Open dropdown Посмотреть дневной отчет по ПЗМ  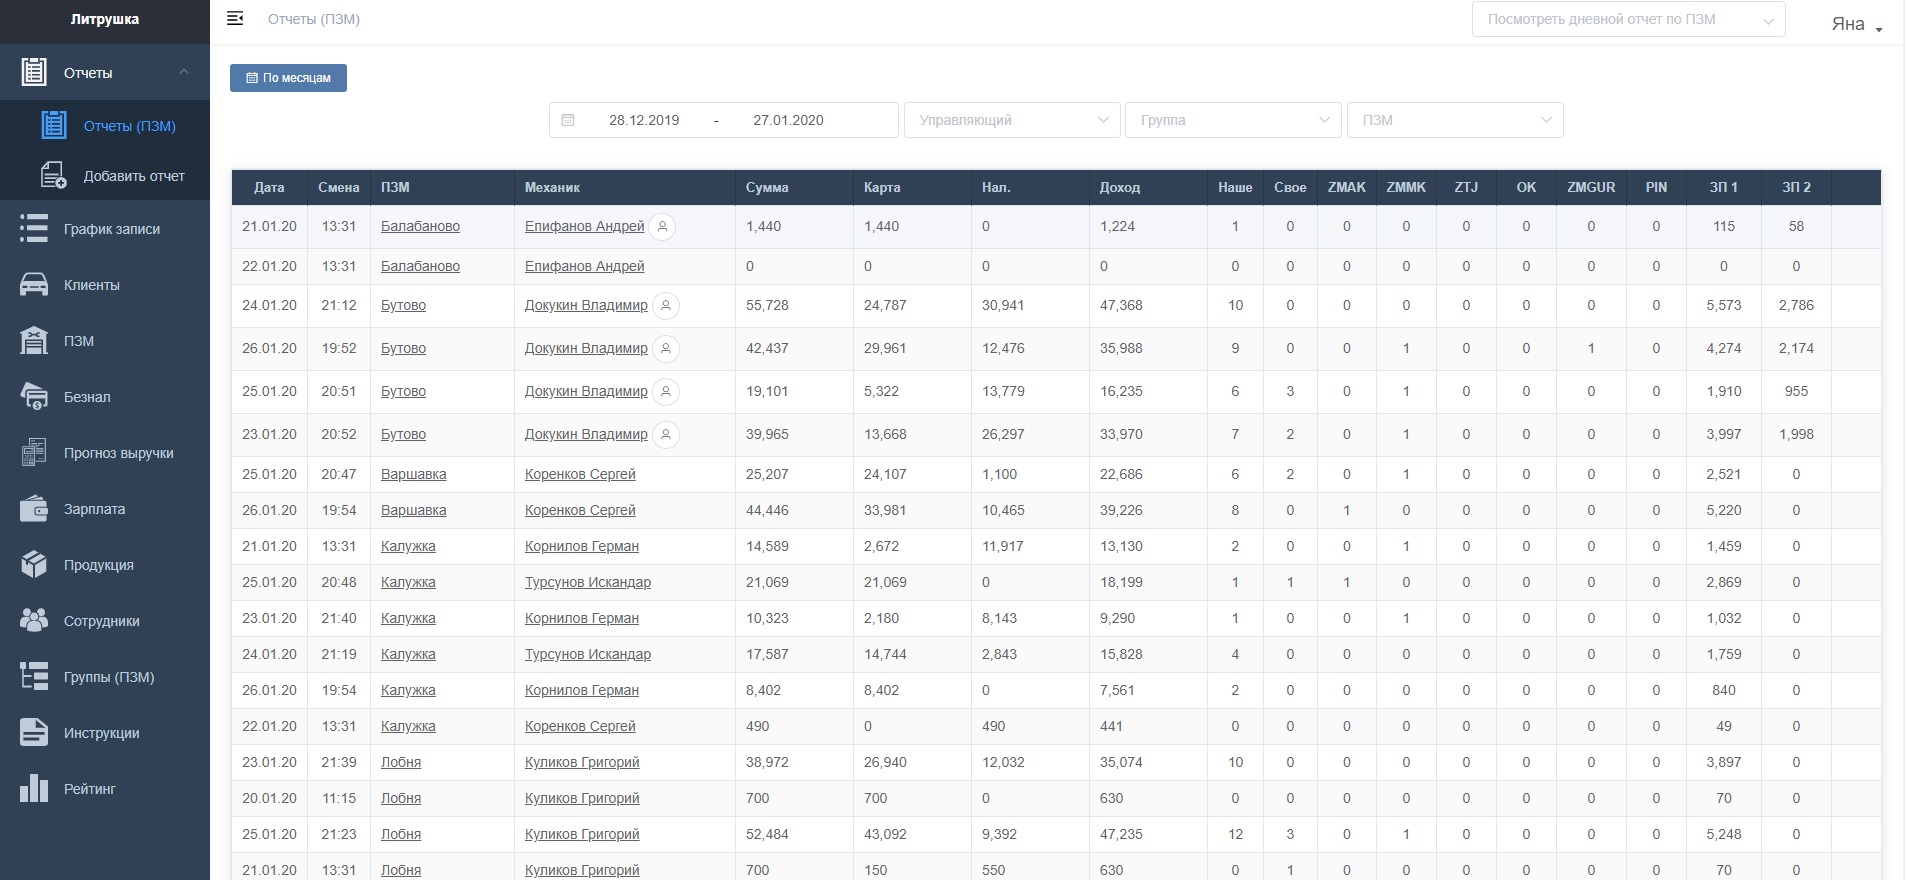pyautogui.click(x=1628, y=20)
